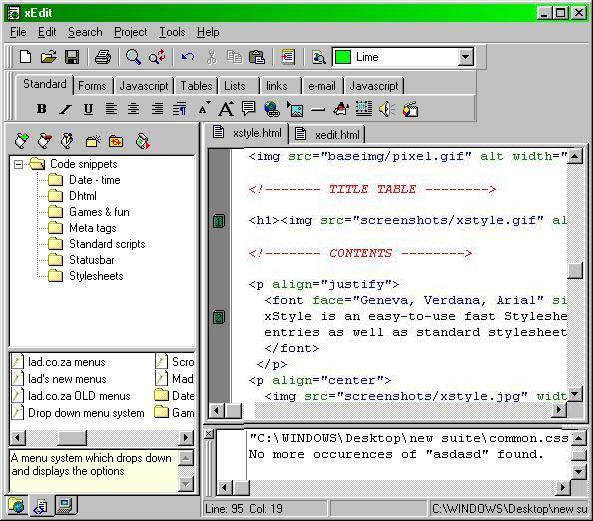Screen dimensions: 593x521
Task: Insert a paragraph tag icon
Action: pyautogui.click(x=180, y=109)
